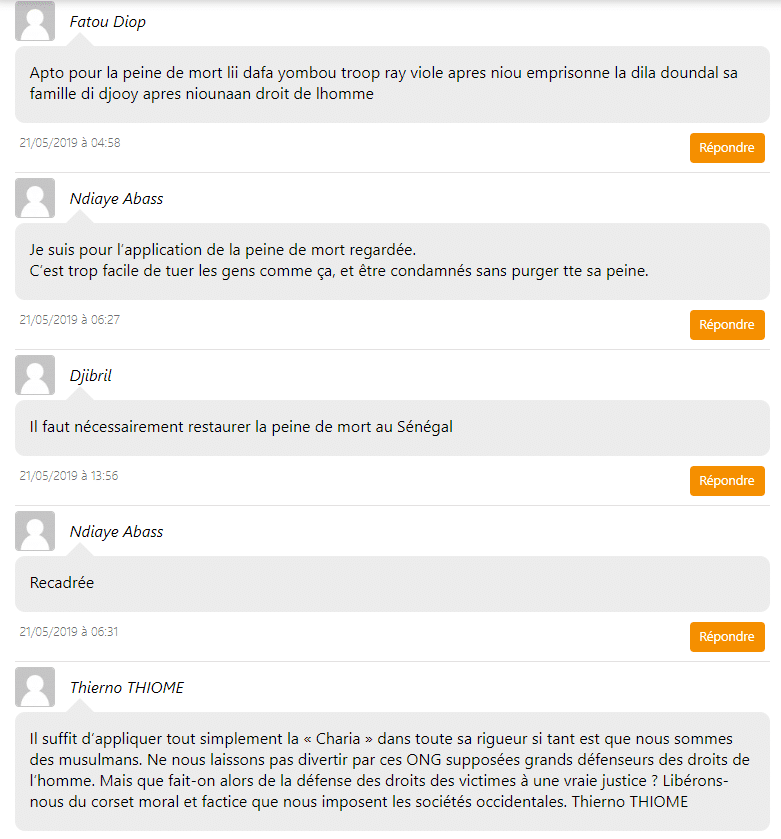Screen dimensions: 781x839
Task: Select the Djibril commenter name
Action: (91, 375)
